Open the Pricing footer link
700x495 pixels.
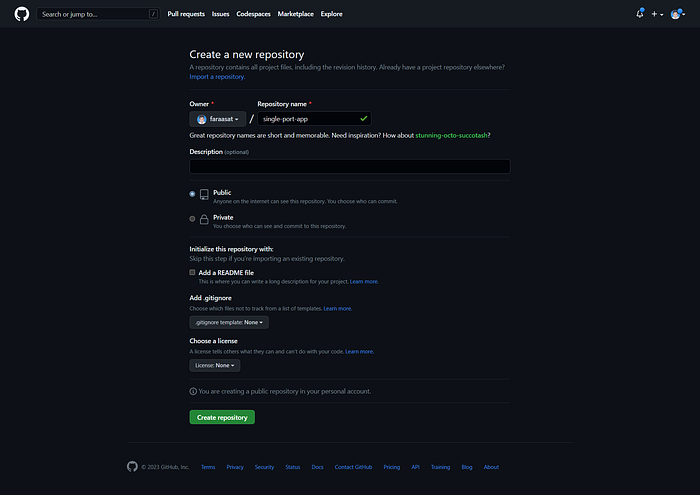pyautogui.click(x=392, y=467)
